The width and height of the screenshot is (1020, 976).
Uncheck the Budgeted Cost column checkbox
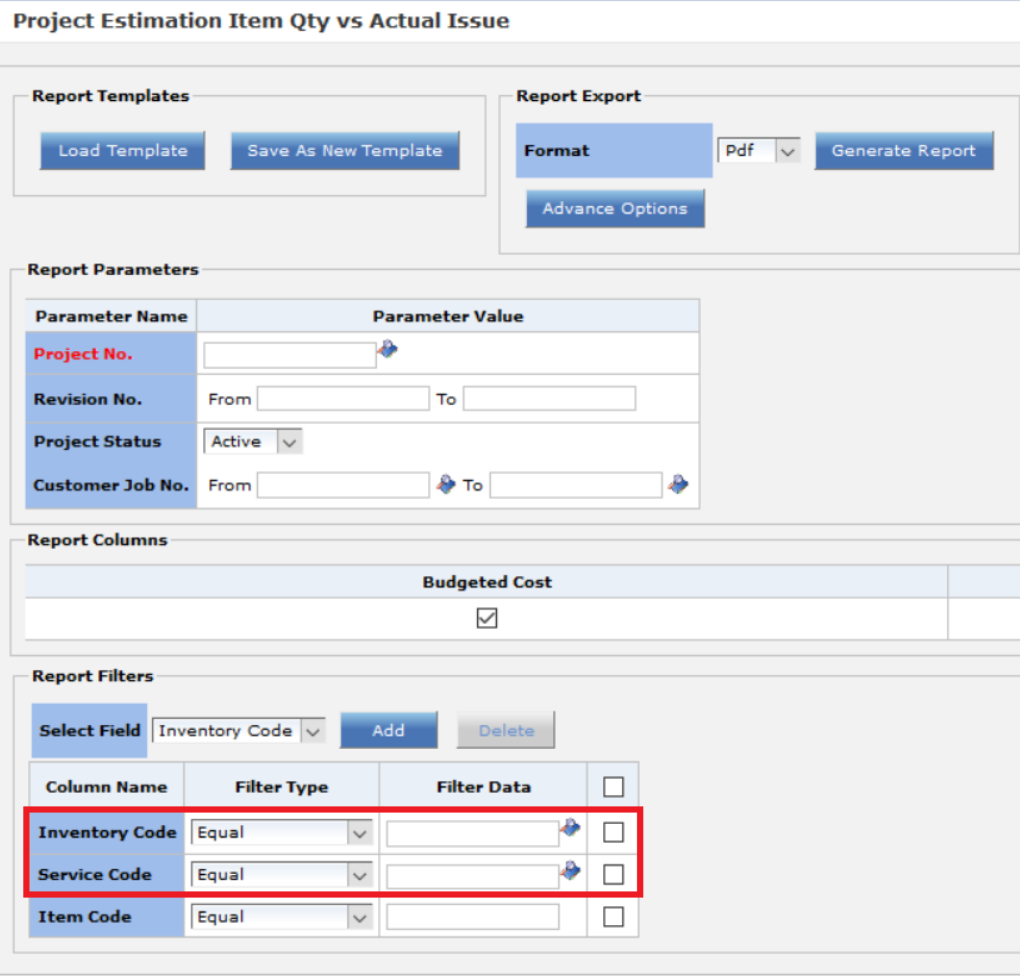pyautogui.click(x=486, y=617)
